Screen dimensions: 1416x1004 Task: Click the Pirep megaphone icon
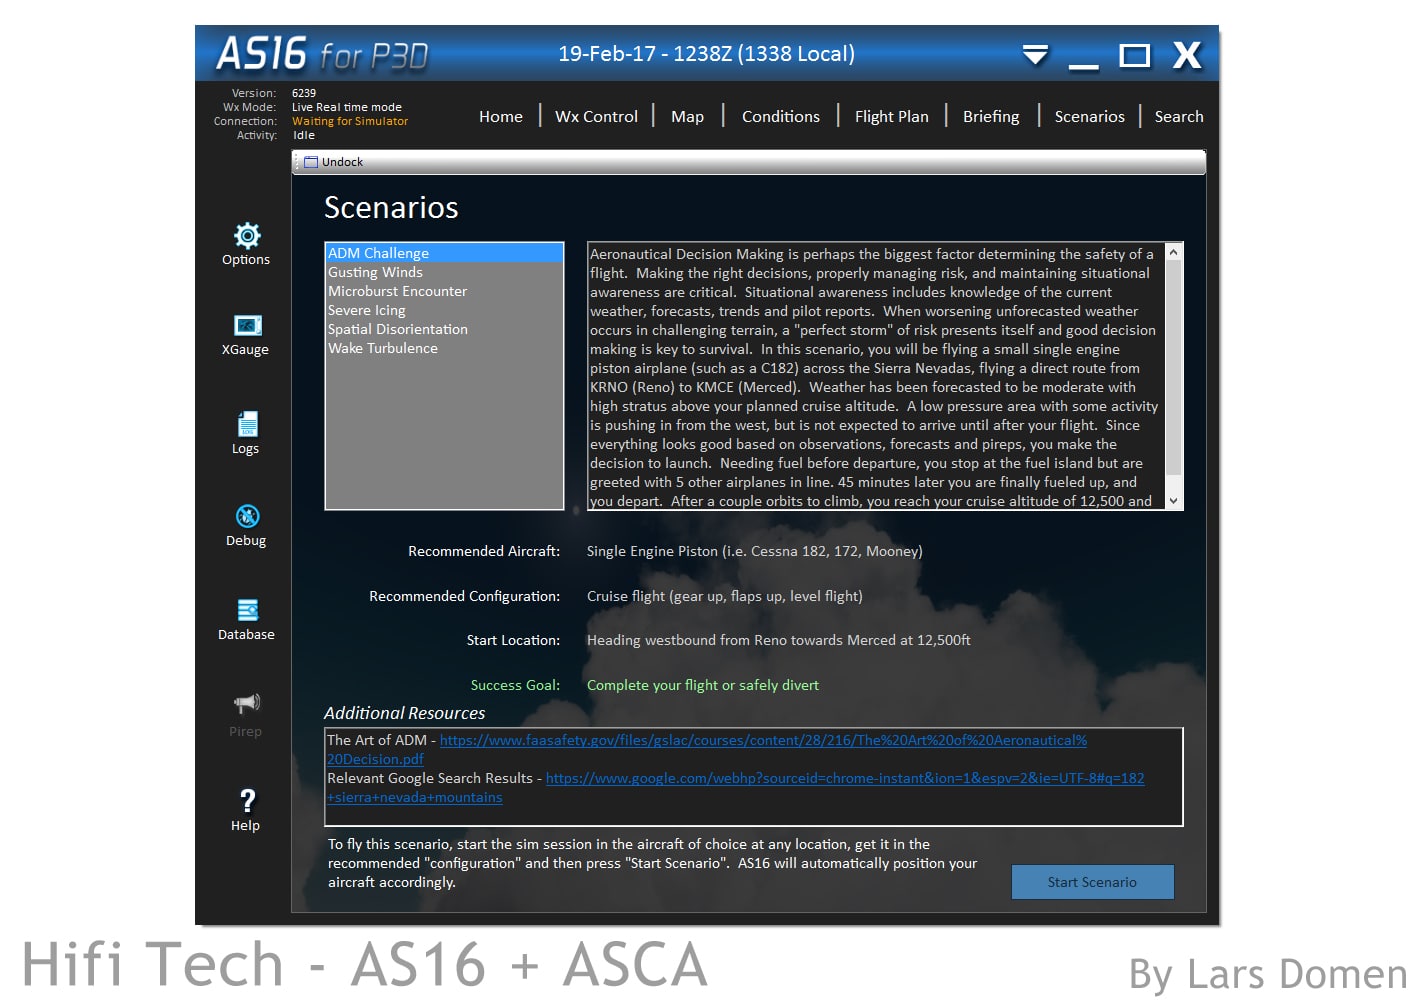tap(247, 703)
